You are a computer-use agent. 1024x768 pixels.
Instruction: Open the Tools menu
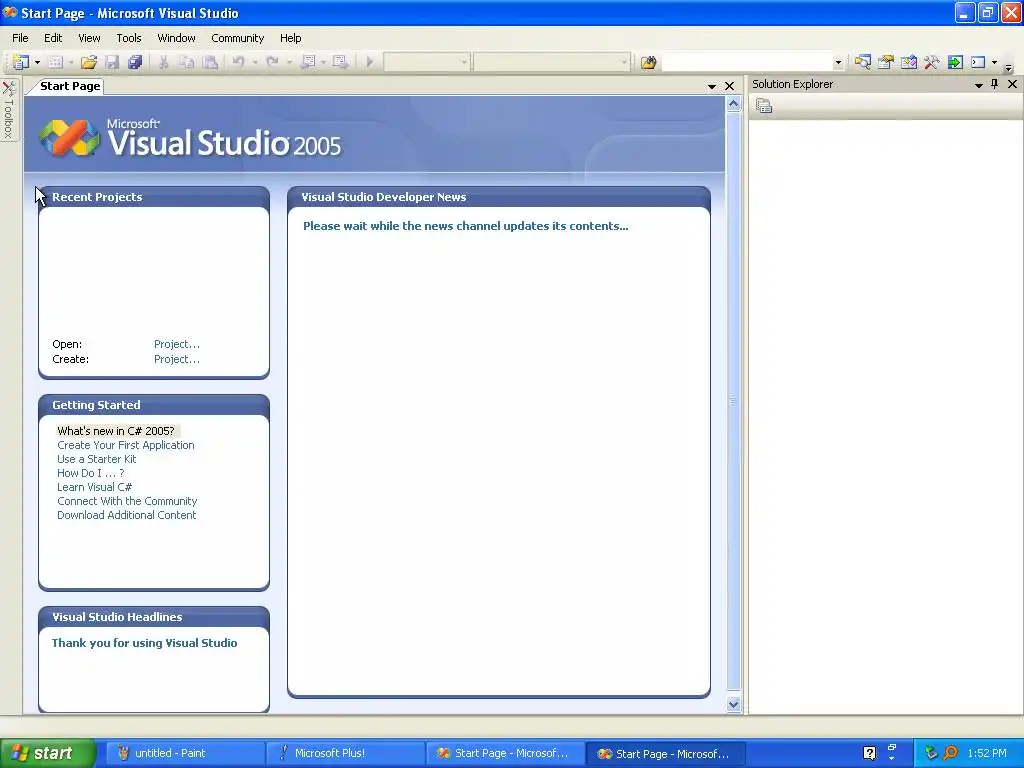pyautogui.click(x=129, y=38)
